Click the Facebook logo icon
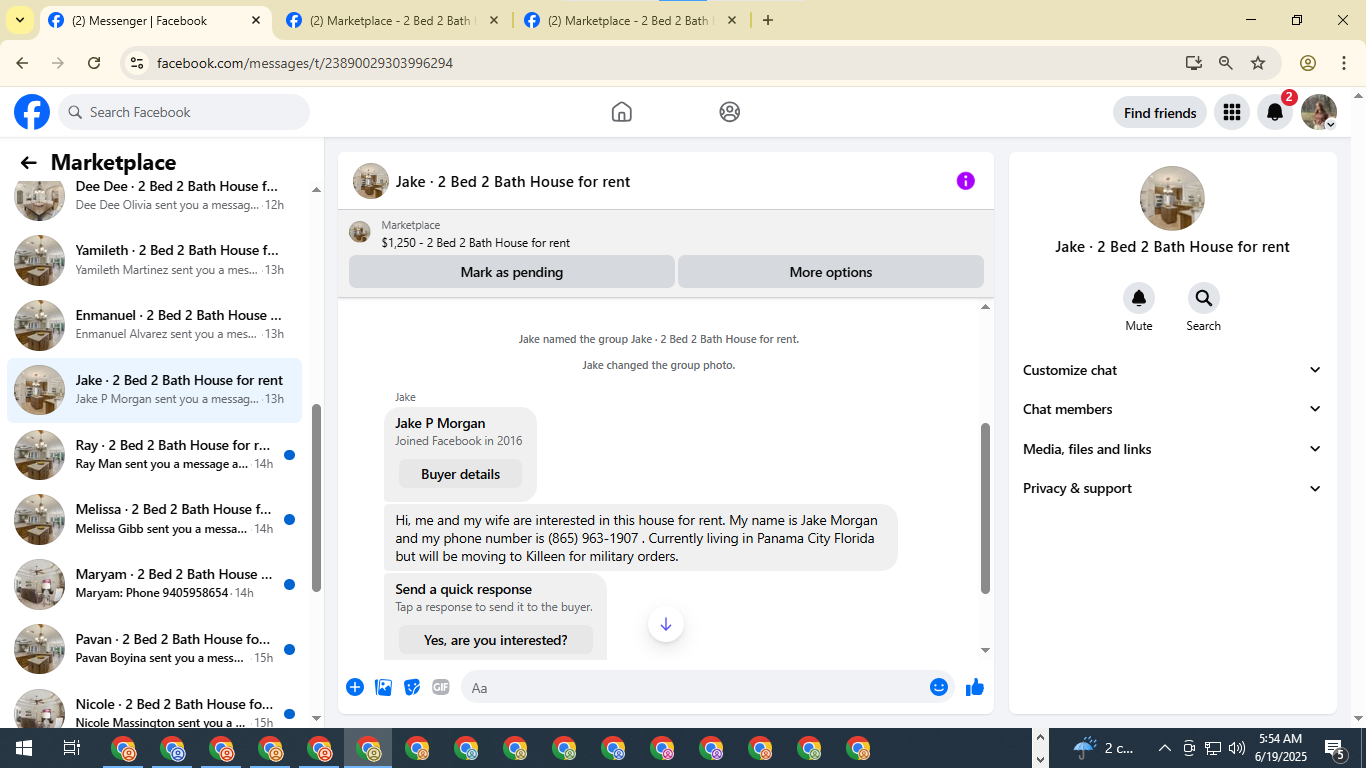Screen dimensions: 1366x768 [x=32, y=112]
